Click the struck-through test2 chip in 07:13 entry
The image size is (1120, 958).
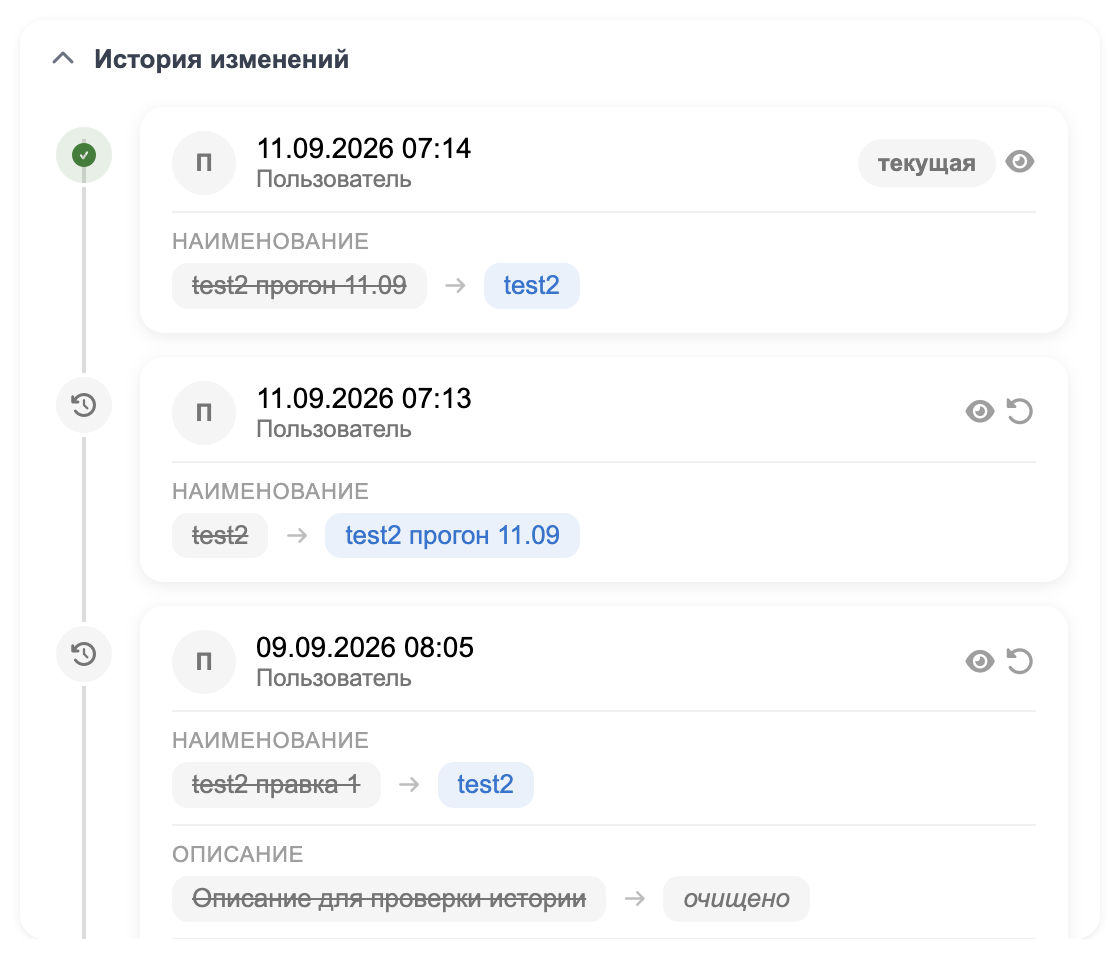click(220, 535)
